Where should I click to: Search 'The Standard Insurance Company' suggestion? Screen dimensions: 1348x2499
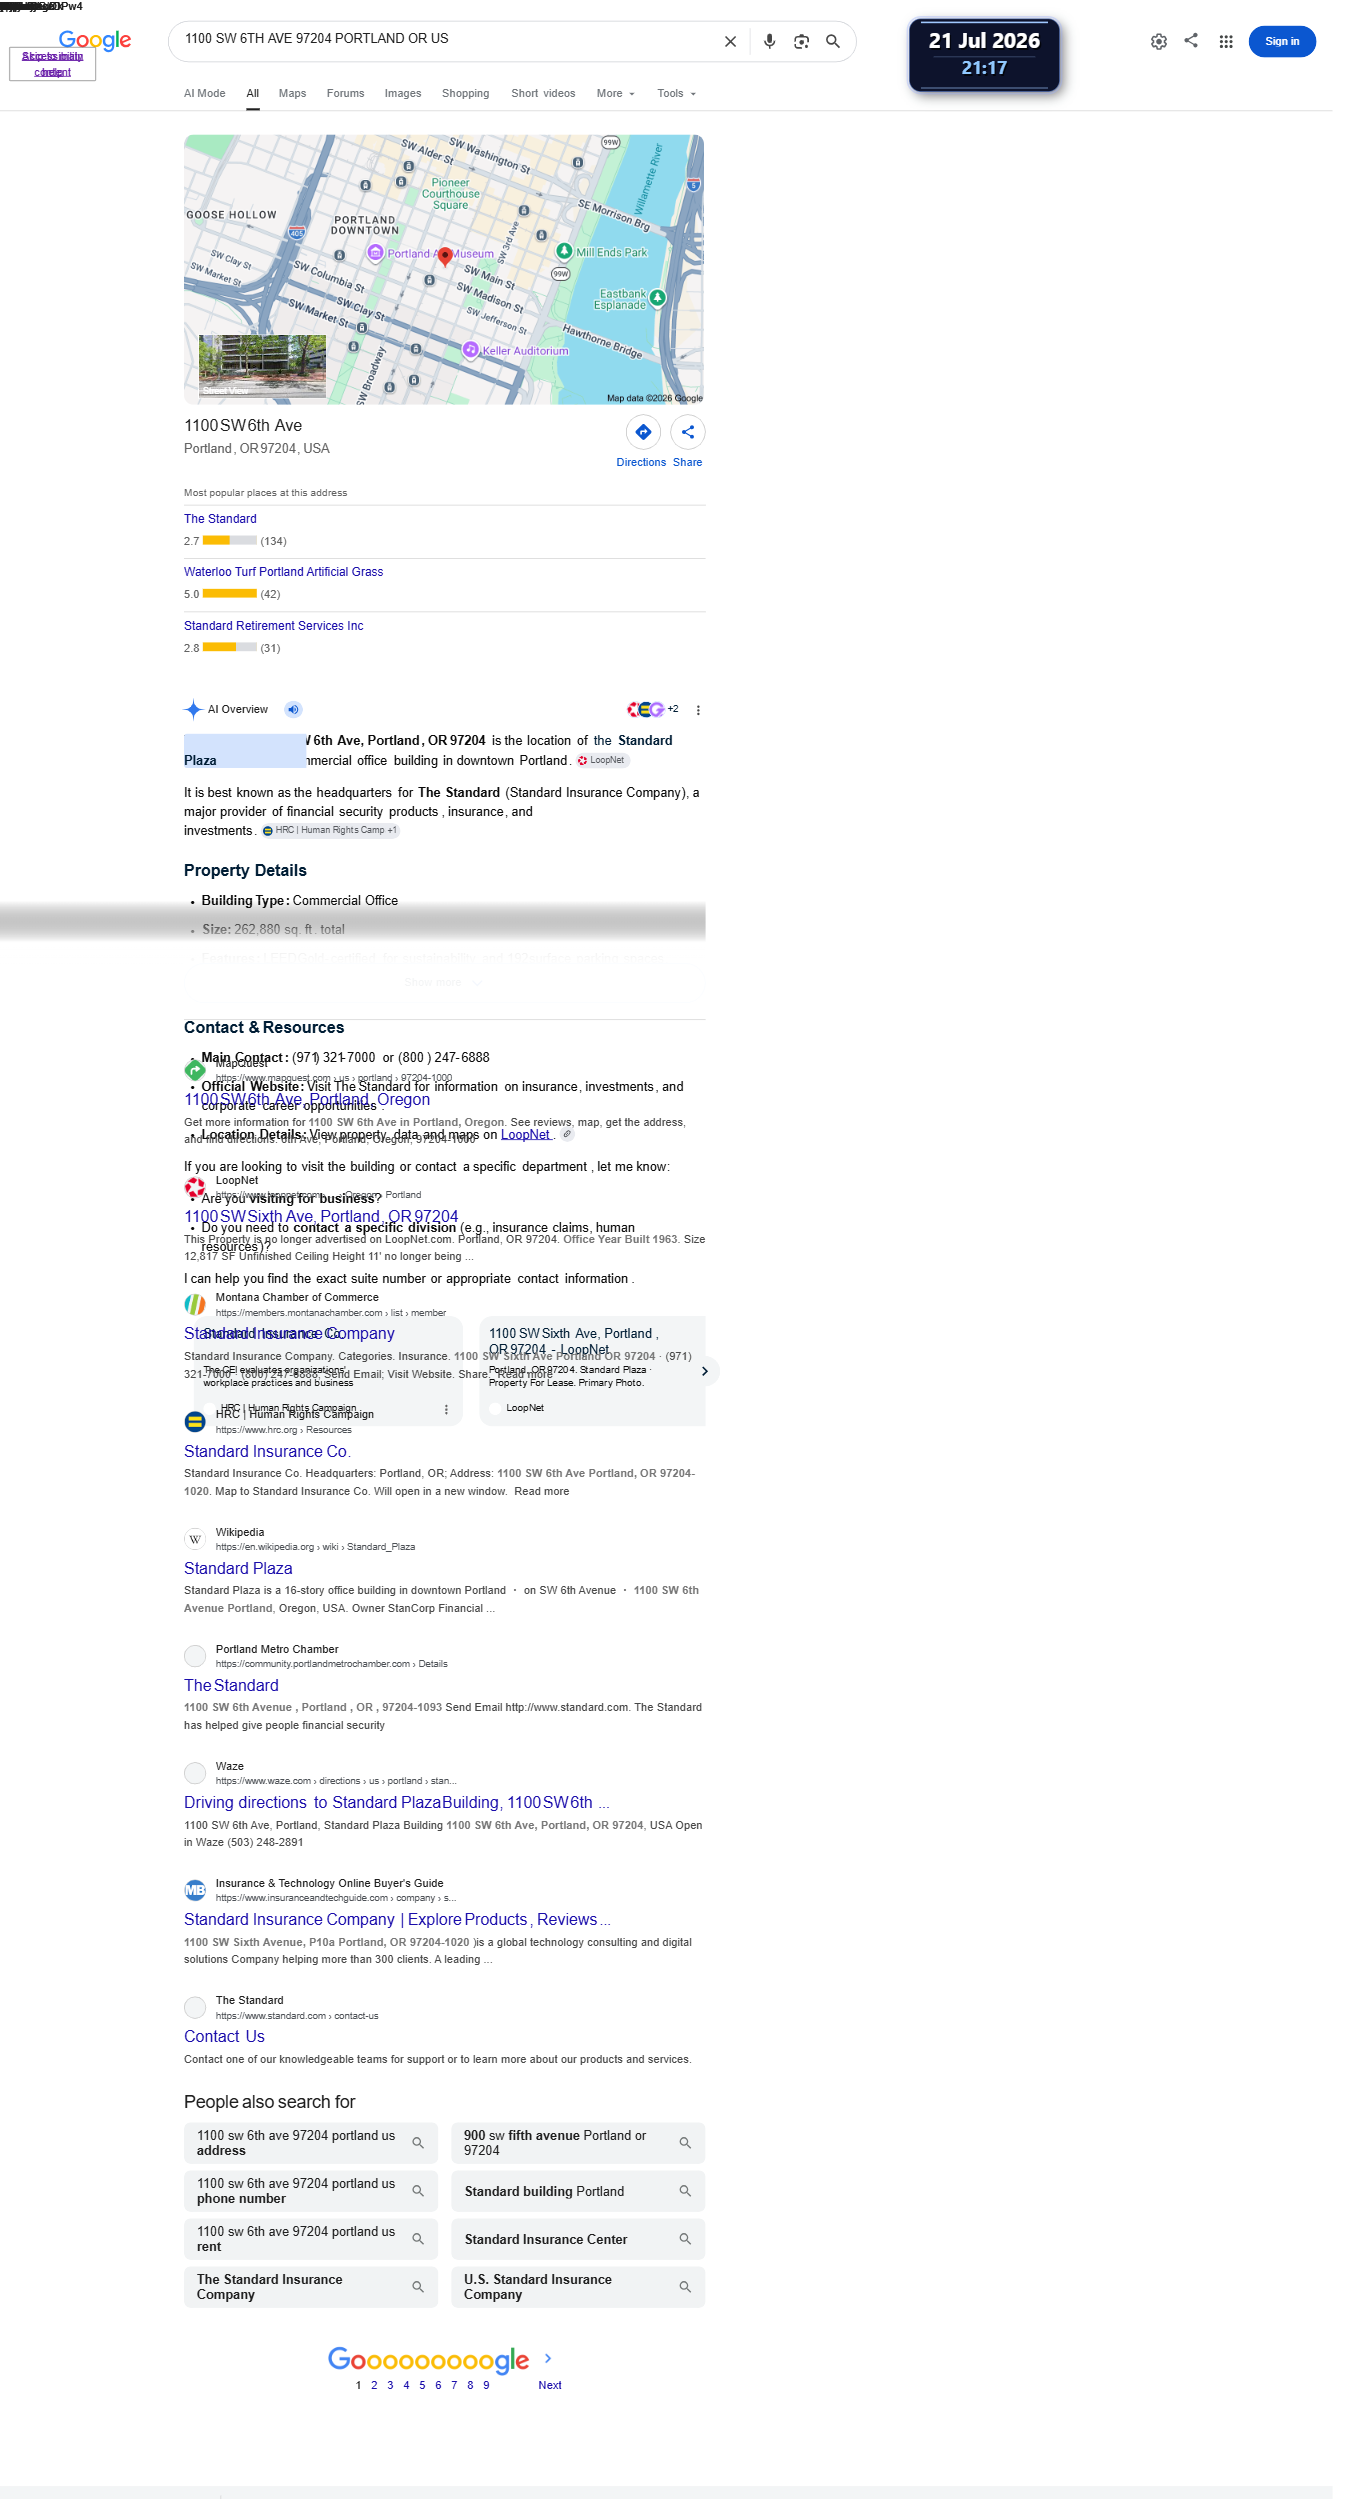(x=311, y=2287)
